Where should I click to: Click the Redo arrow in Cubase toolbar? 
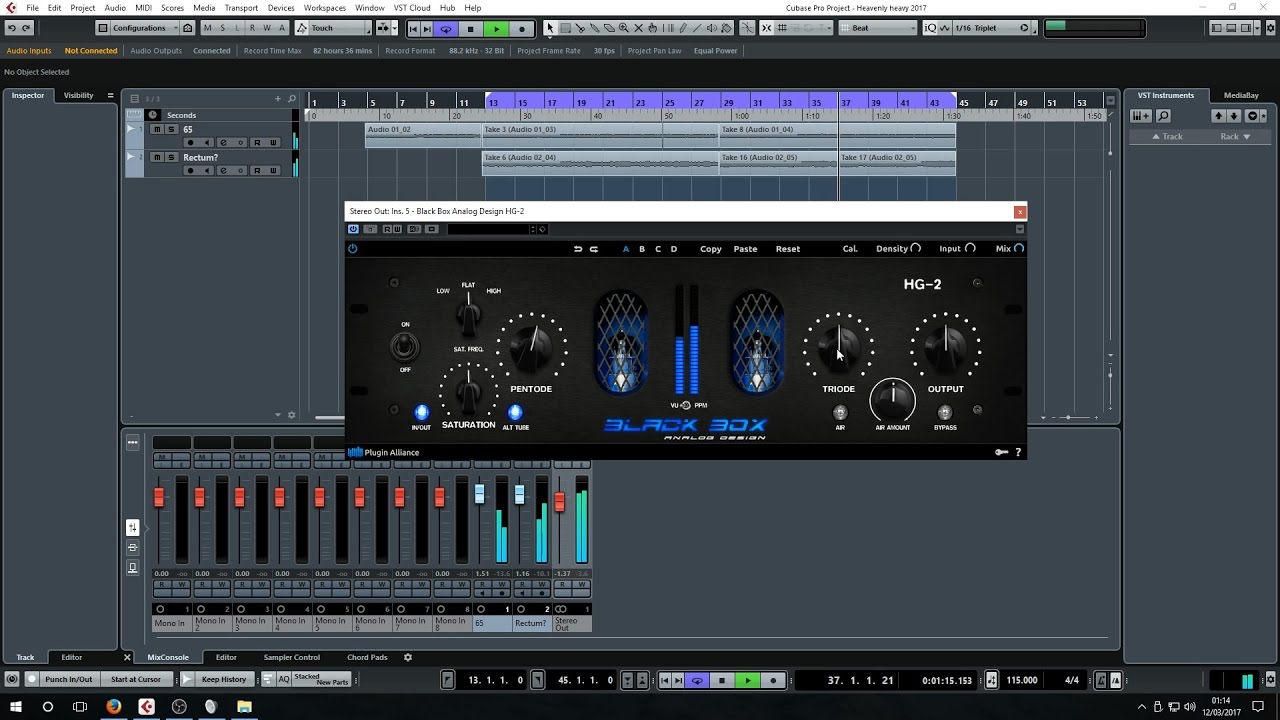26,28
